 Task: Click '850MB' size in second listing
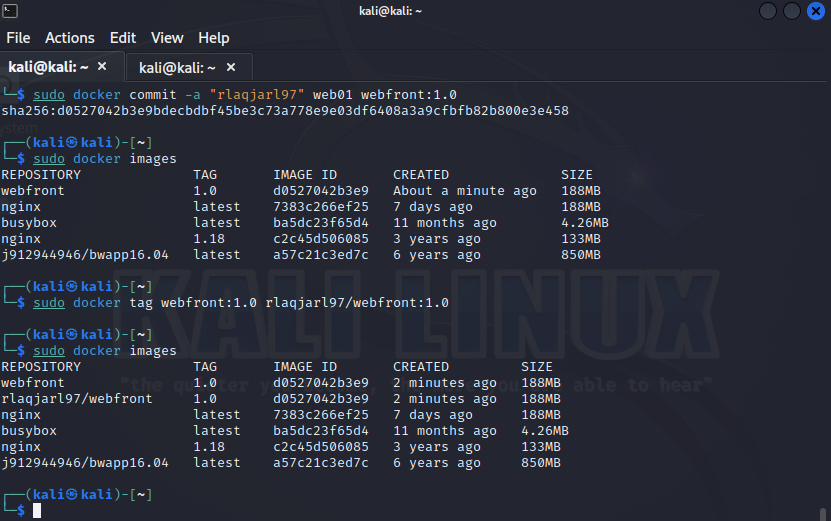pyautogui.click(x=541, y=463)
